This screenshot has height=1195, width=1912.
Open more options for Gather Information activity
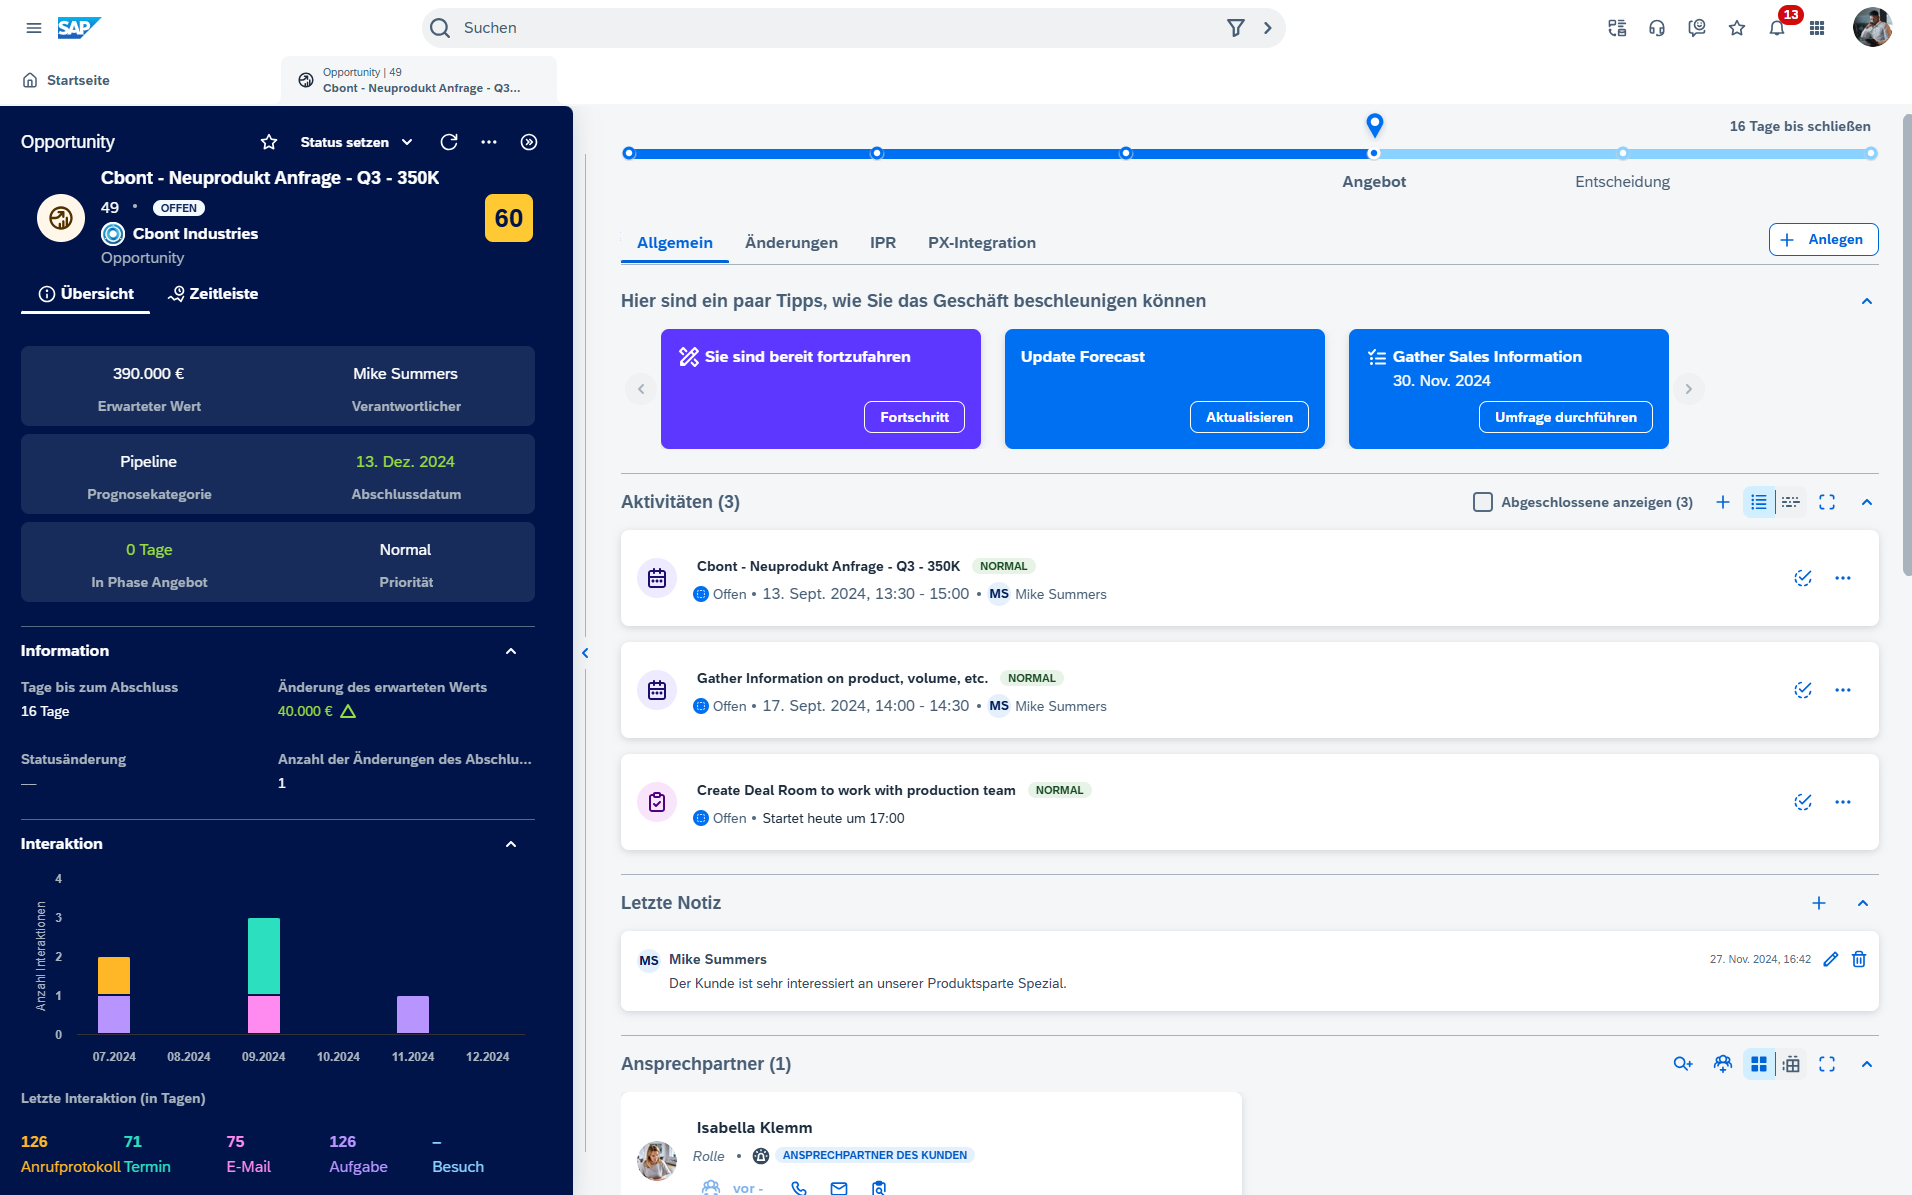(1843, 690)
